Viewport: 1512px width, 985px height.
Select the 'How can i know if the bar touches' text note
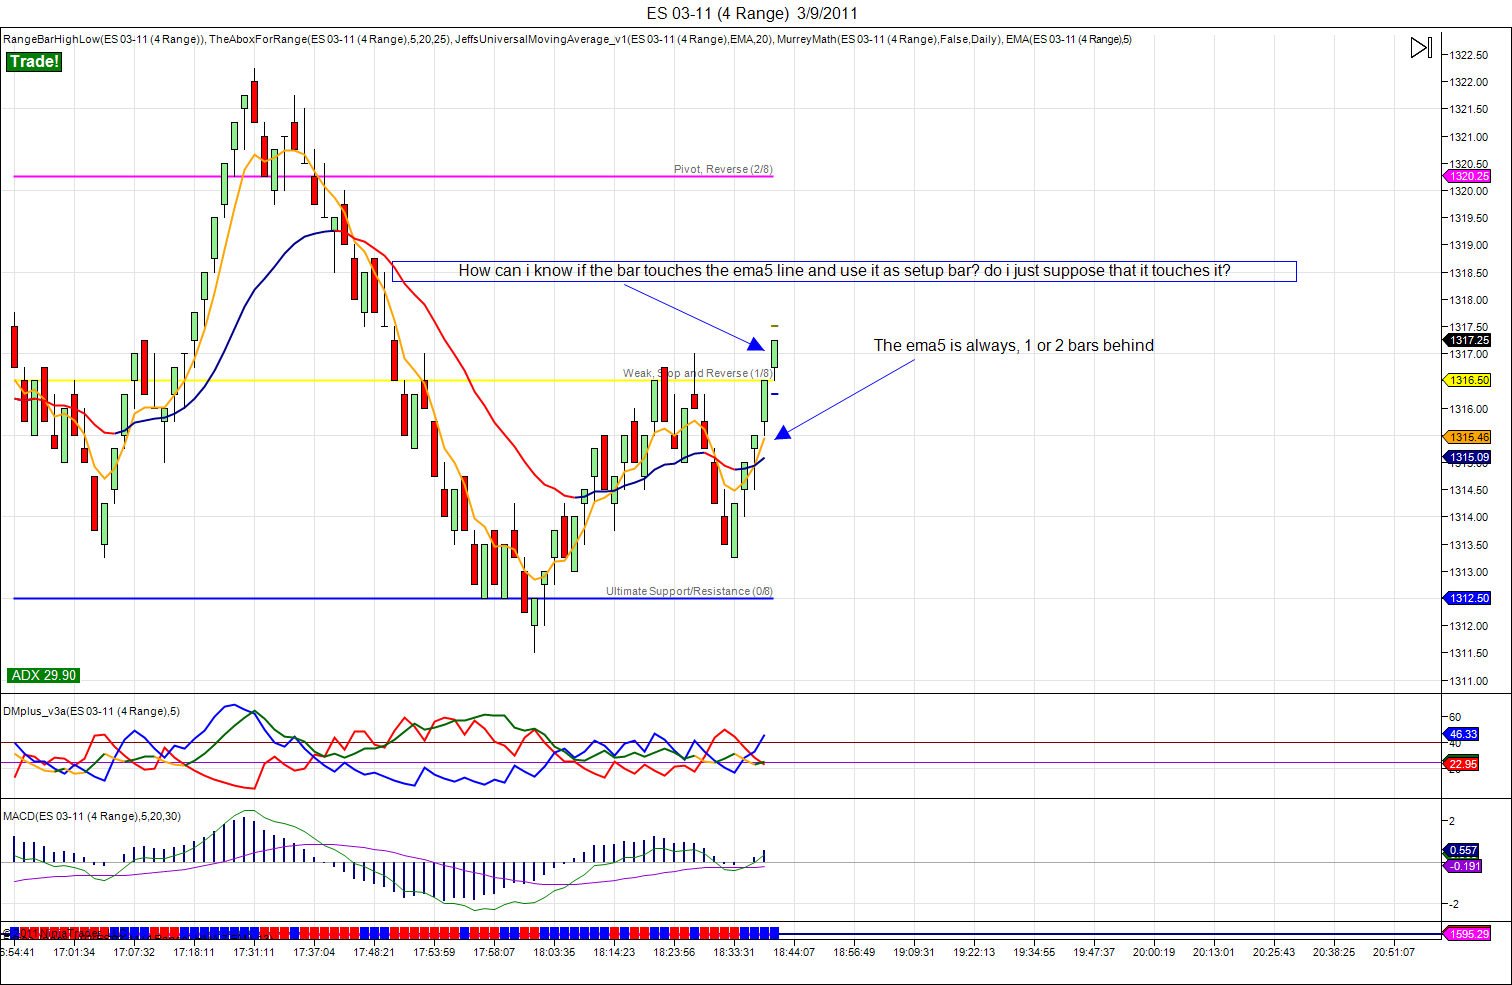pyautogui.click(x=844, y=271)
